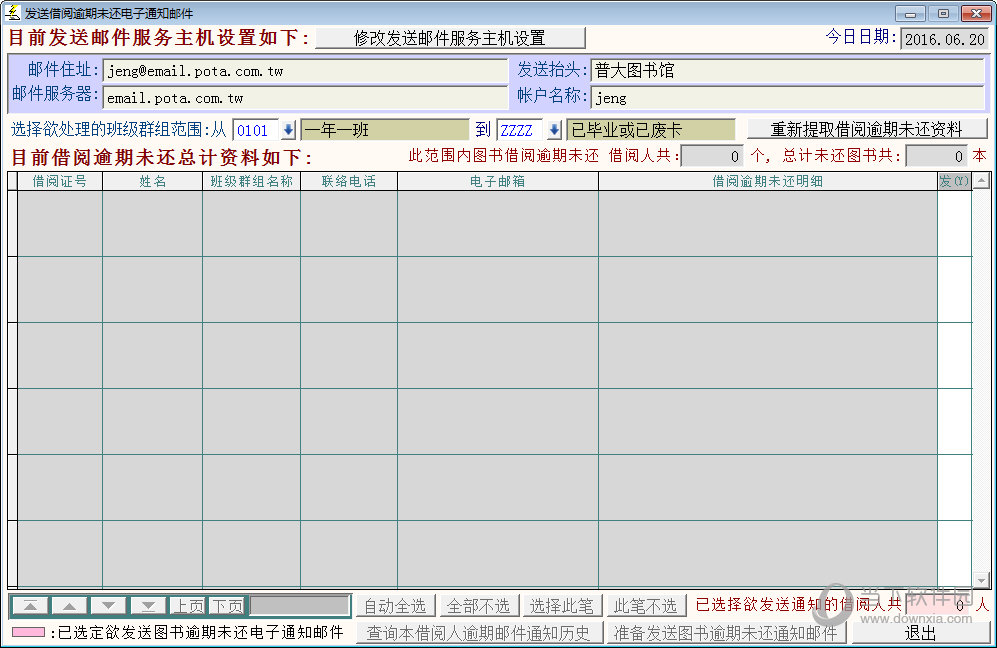This screenshot has width=997, height=648.
Task: Click the 班级群组名称 column header
Action: (251, 181)
